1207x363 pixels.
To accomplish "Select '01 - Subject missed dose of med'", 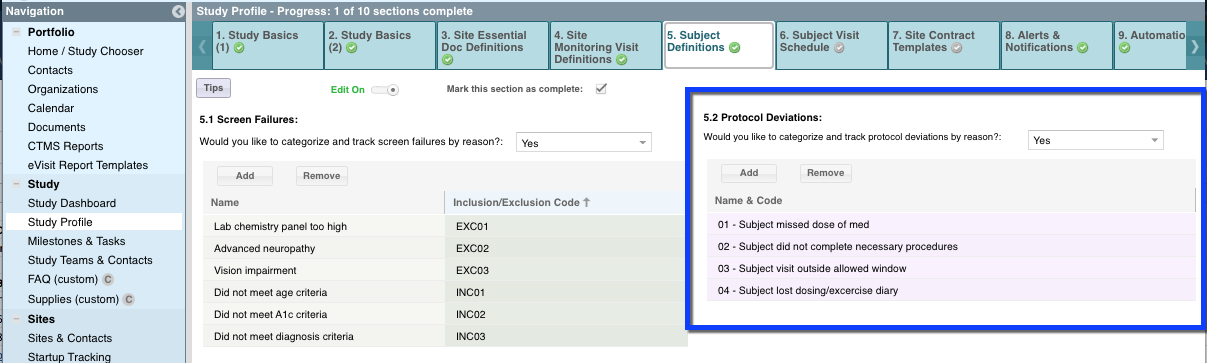I will (x=952, y=224).
